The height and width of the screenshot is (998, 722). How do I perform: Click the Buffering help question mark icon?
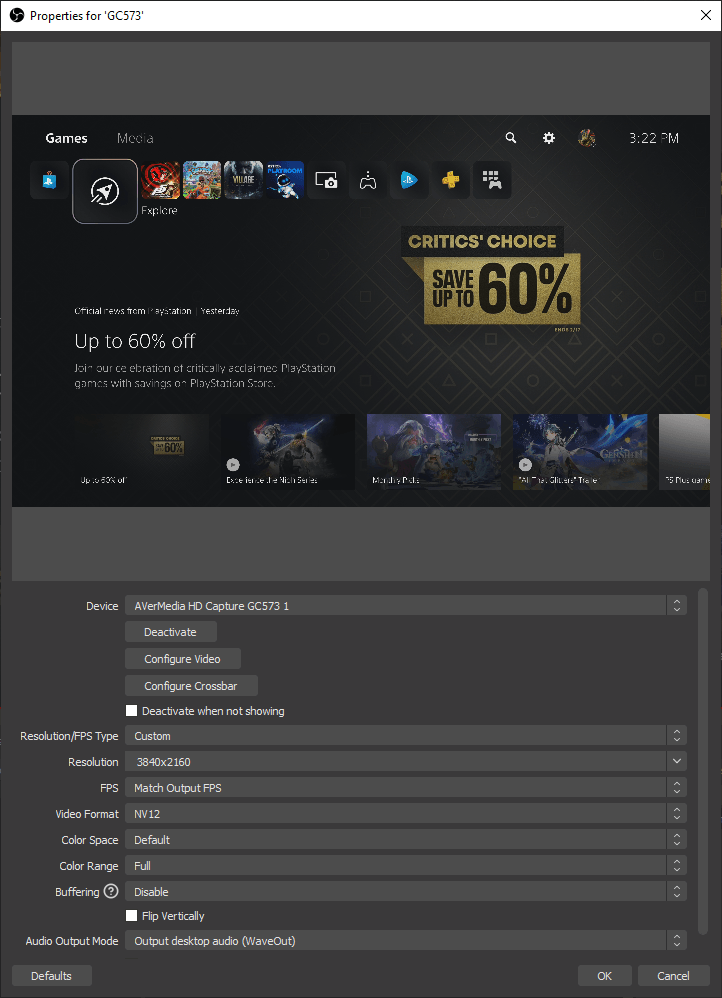point(111,891)
